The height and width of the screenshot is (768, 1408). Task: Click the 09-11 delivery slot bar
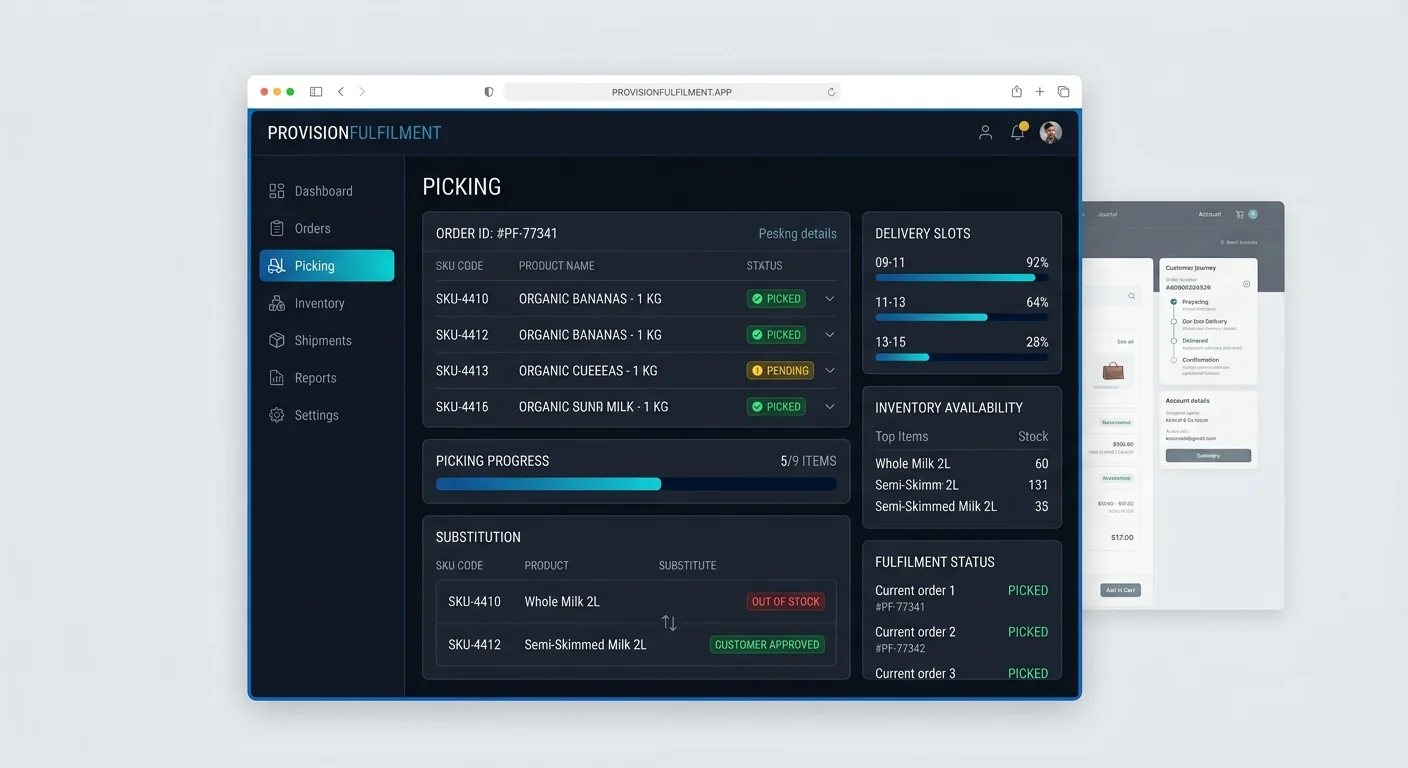pyautogui.click(x=962, y=277)
